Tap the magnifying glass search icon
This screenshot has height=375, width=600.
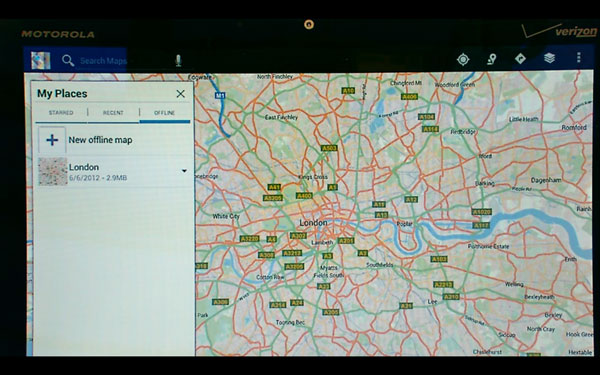68,60
